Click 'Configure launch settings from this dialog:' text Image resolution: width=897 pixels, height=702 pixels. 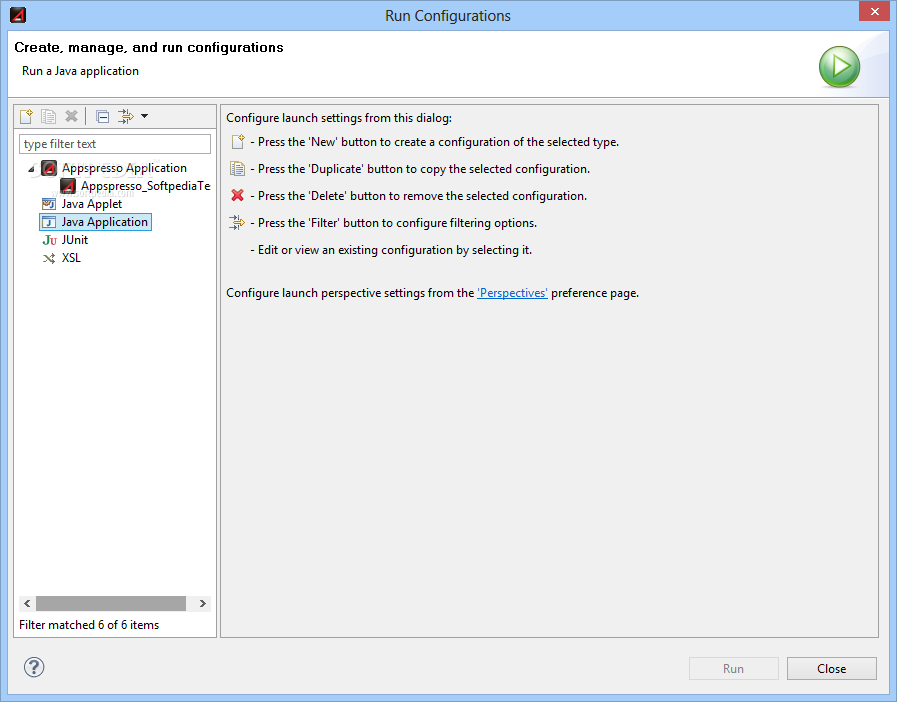click(x=339, y=118)
